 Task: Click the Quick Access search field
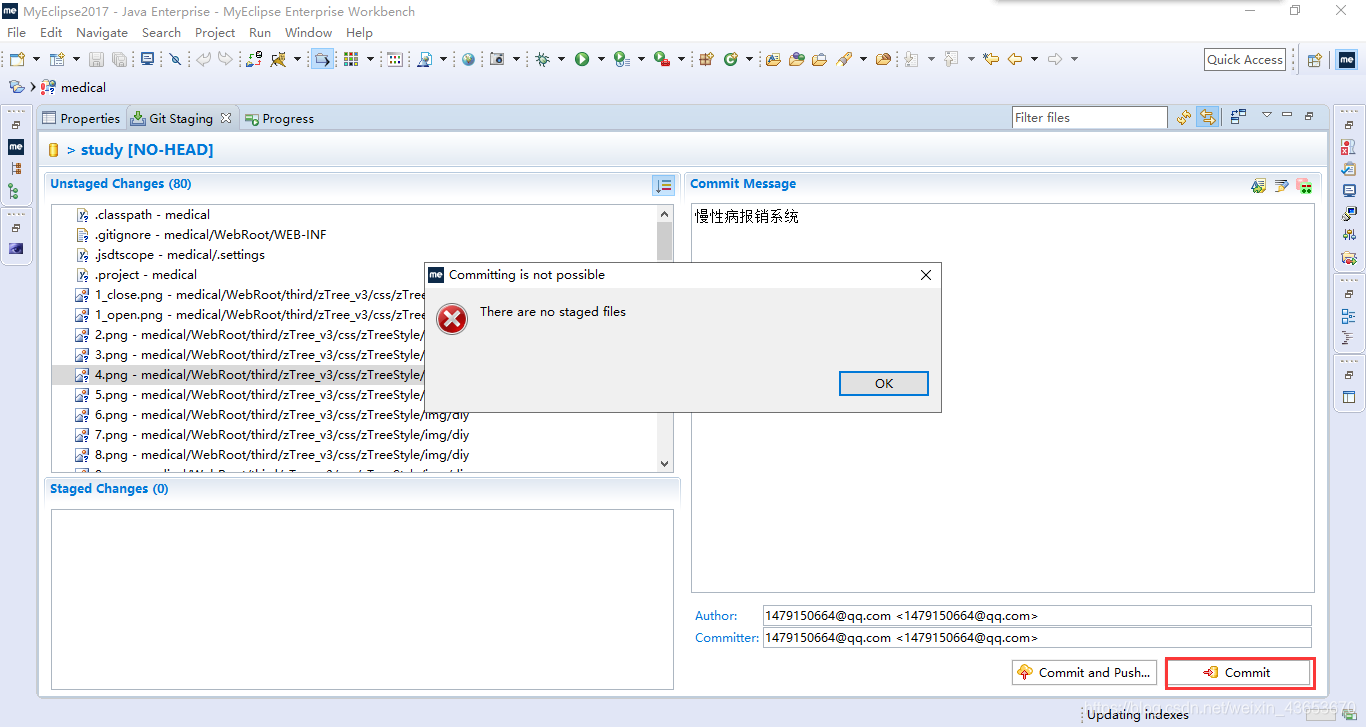tap(1245, 60)
